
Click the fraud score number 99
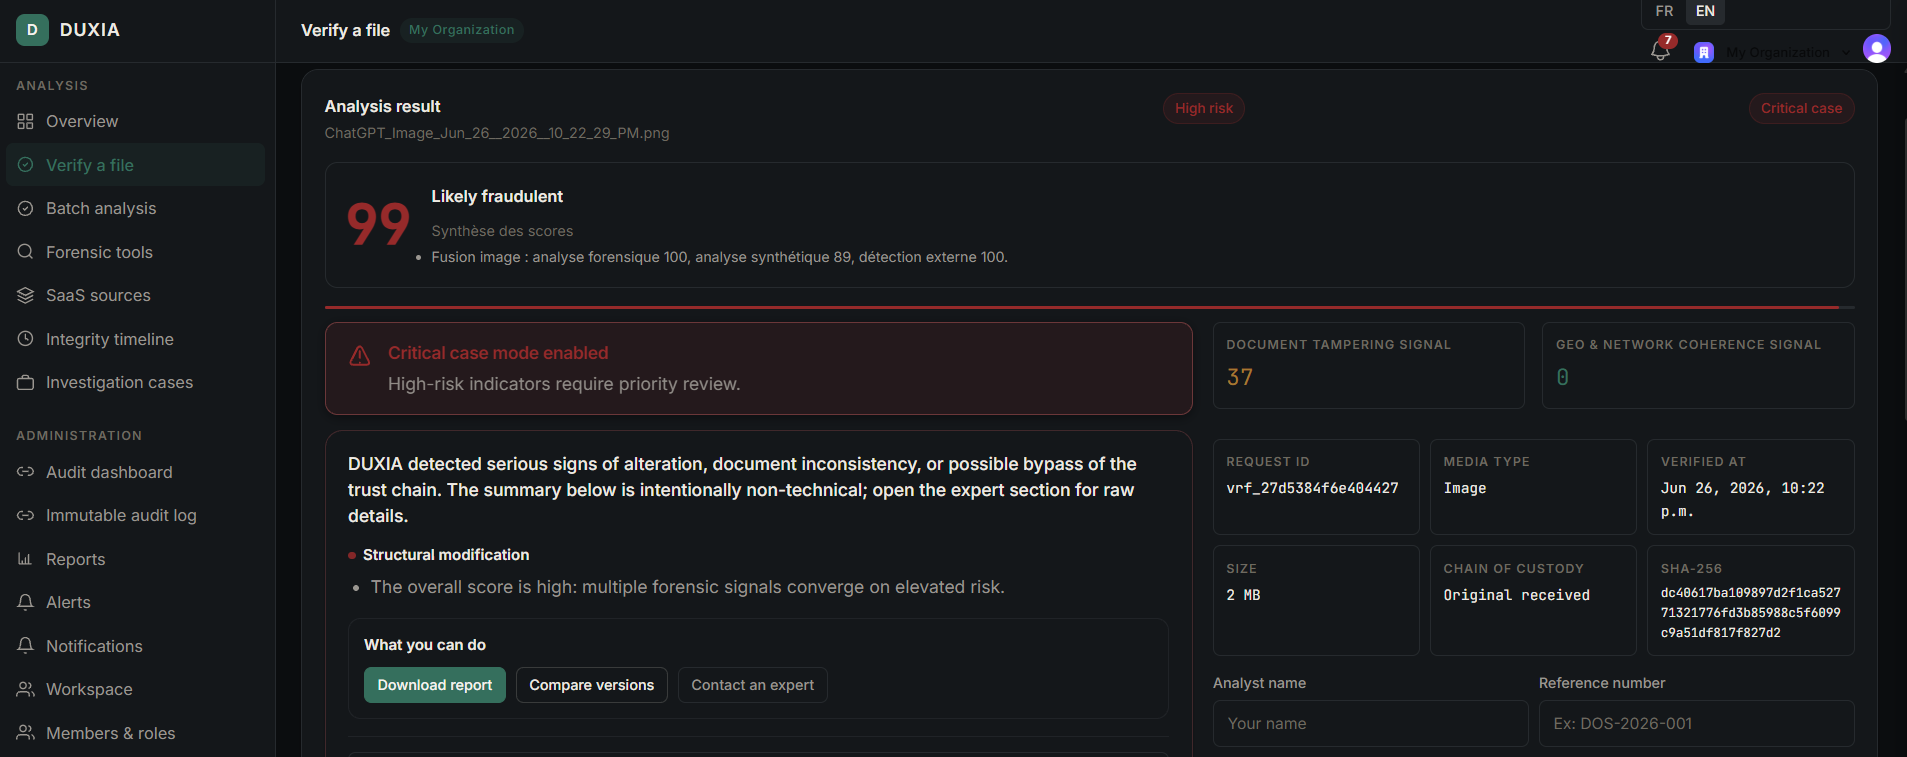coord(378,224)
